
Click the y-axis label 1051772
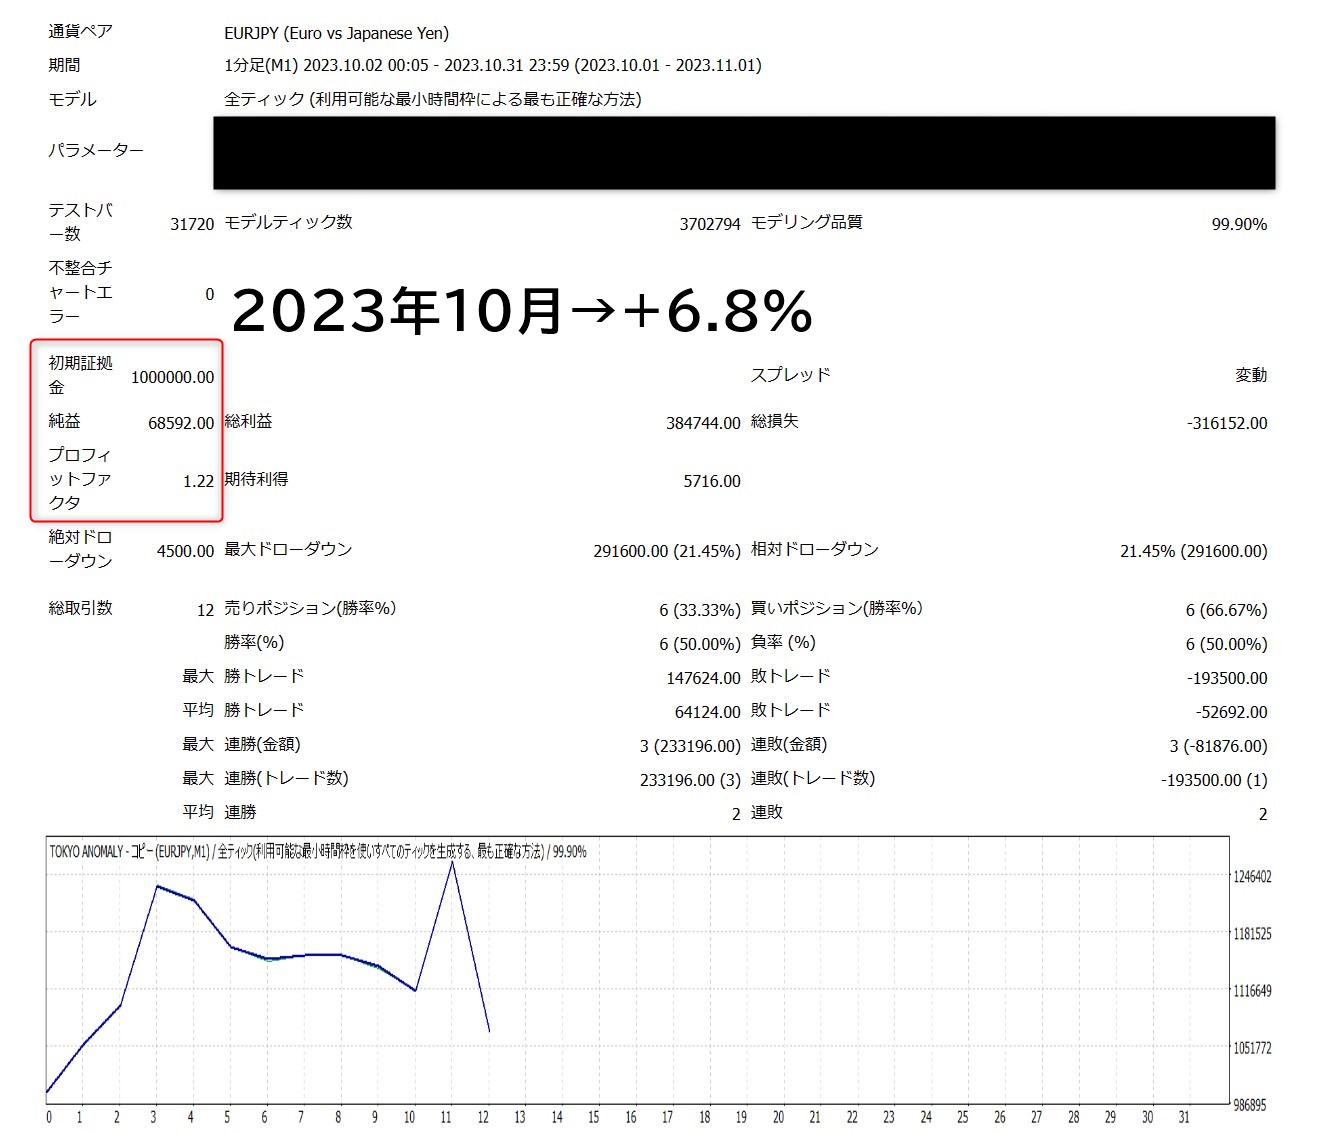click(1253, 1048)
